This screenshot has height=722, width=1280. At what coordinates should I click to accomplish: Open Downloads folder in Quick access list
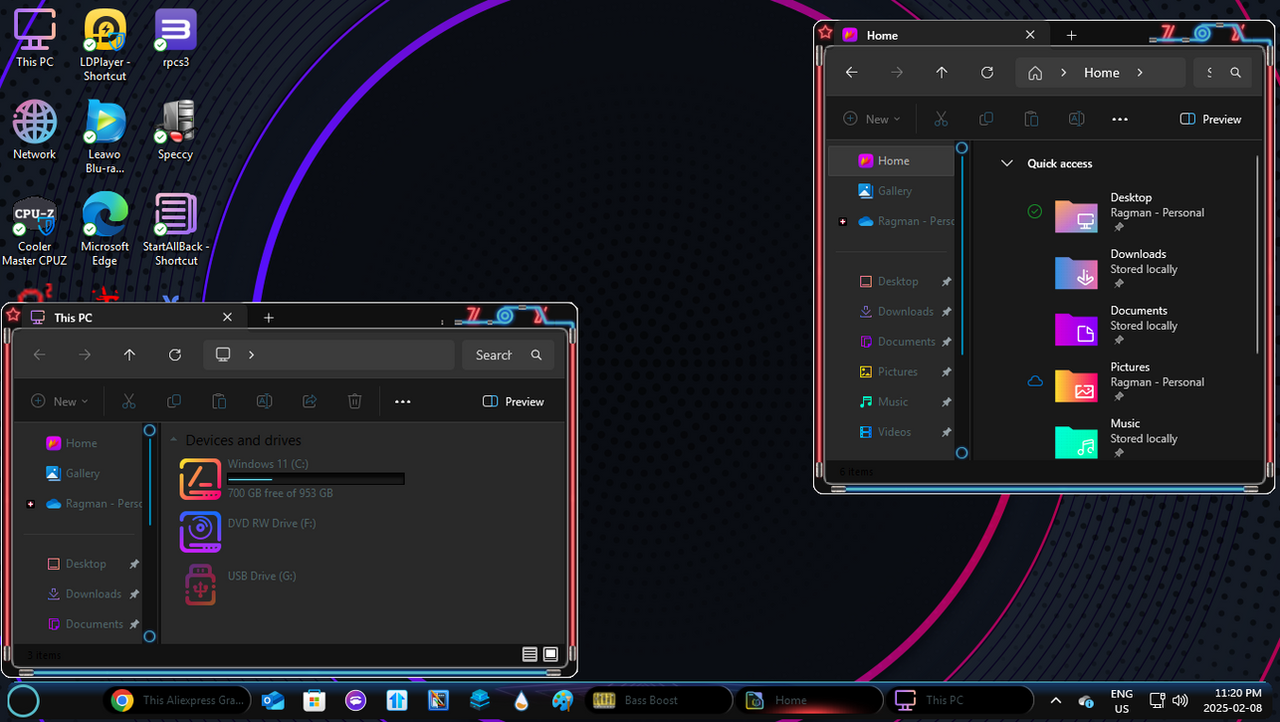1130,269
